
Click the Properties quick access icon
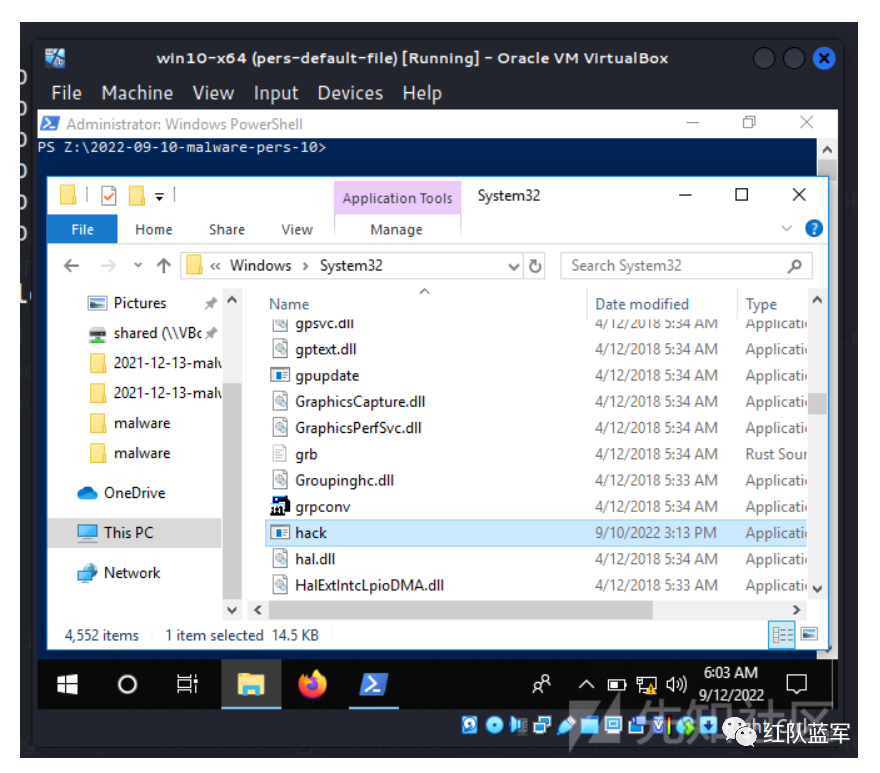(108, 195)
